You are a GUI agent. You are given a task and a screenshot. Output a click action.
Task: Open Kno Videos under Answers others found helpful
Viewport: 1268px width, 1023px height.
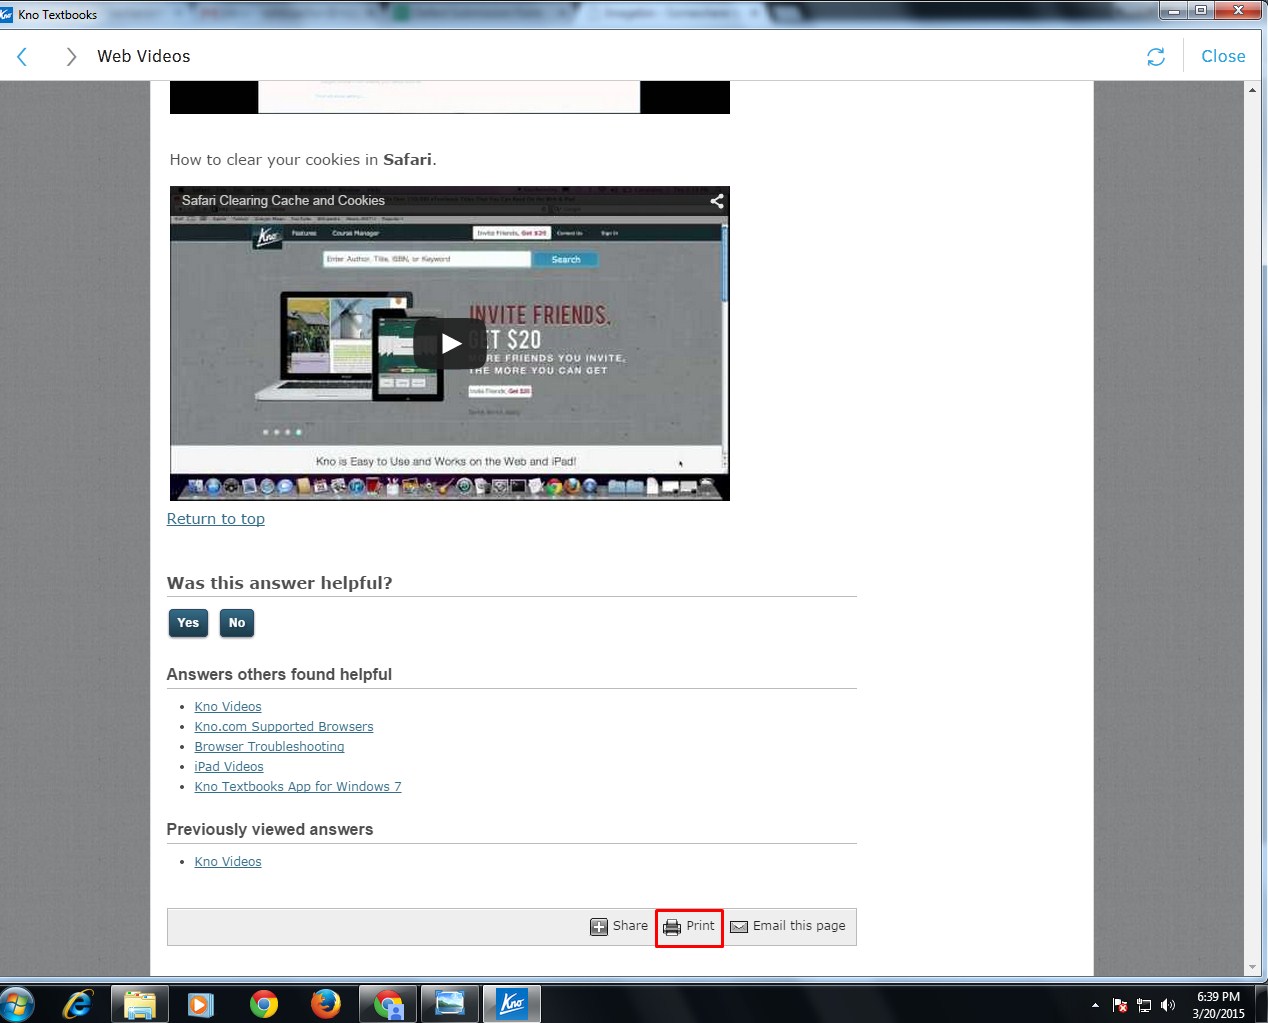(x=228, y=707)
